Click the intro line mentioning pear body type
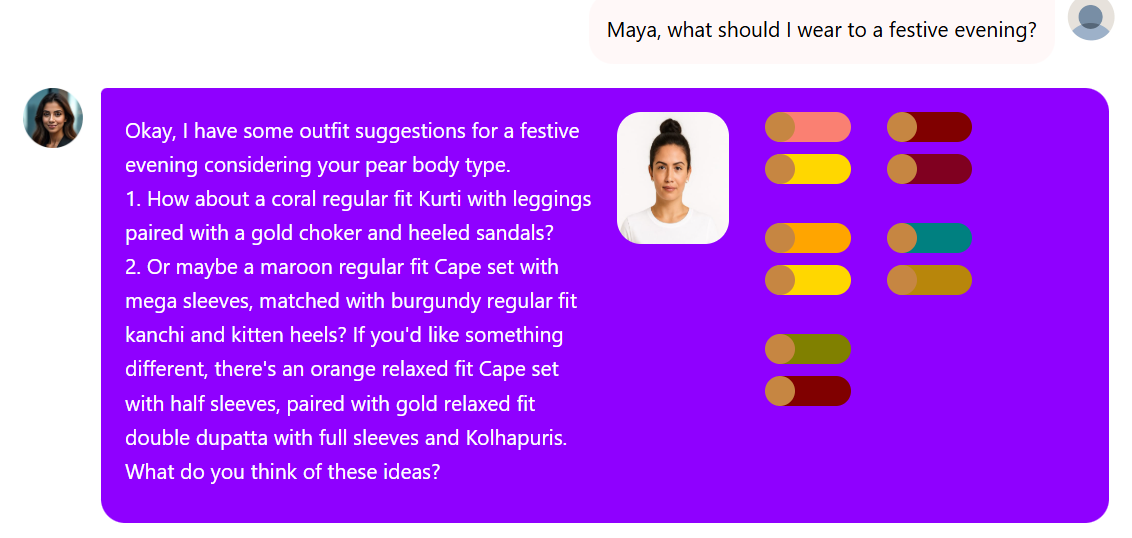 [x=351, y=147]
